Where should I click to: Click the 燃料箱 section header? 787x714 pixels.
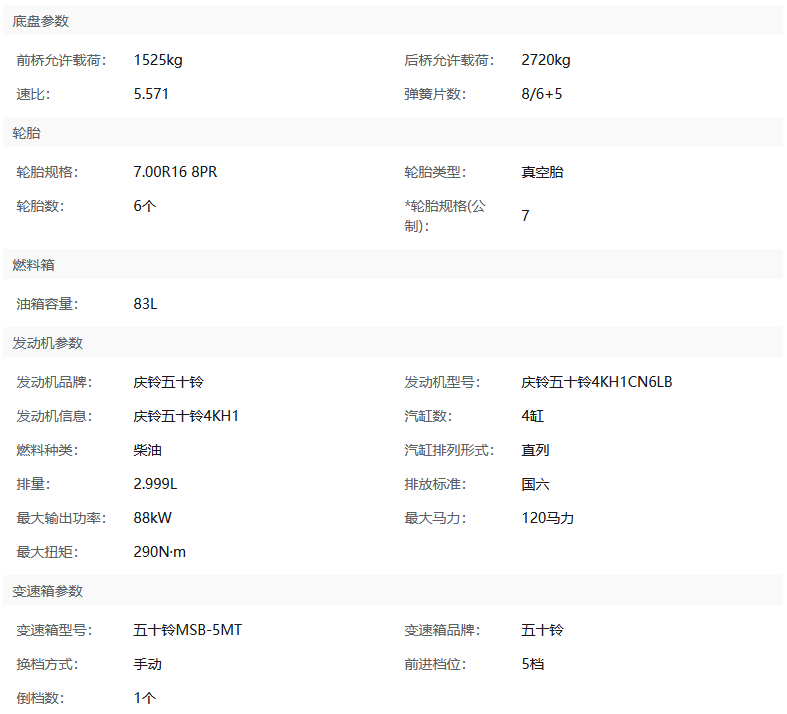[34, 265]
